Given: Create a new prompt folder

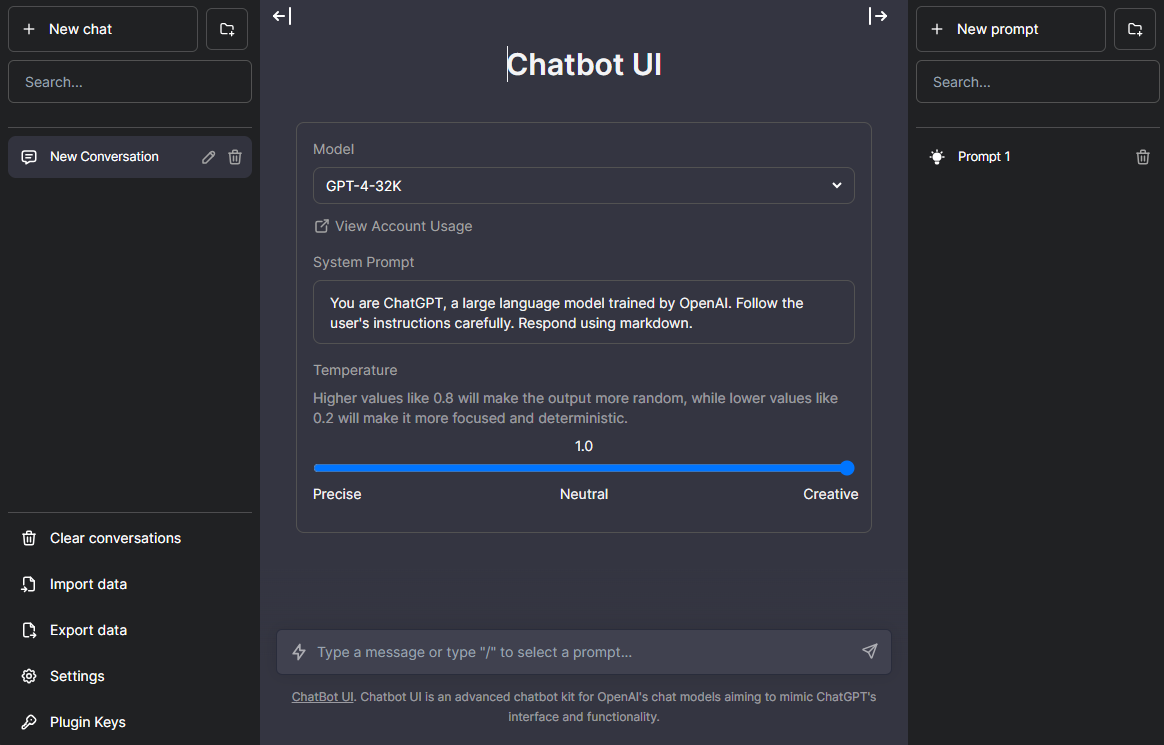Looking at the screenshot, I should (1135, 29).
